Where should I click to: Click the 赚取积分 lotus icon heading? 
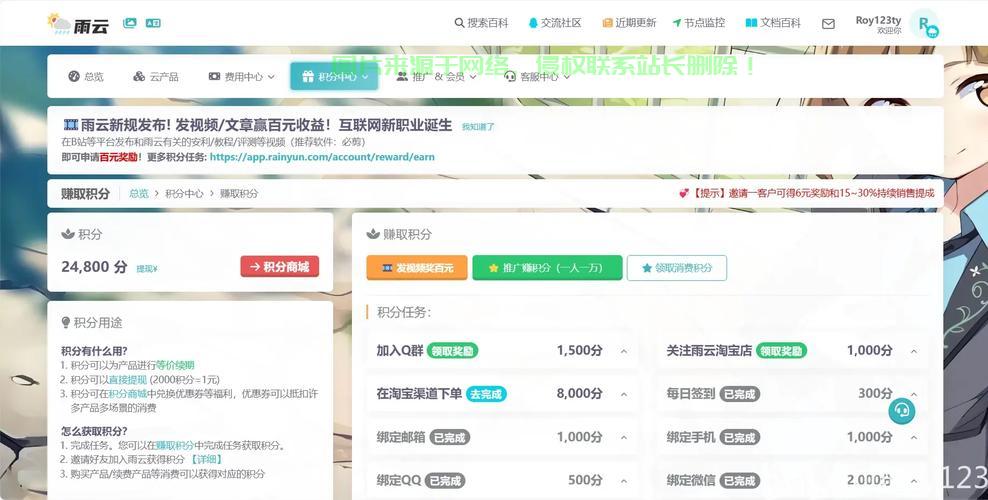(x=373, y=234)
